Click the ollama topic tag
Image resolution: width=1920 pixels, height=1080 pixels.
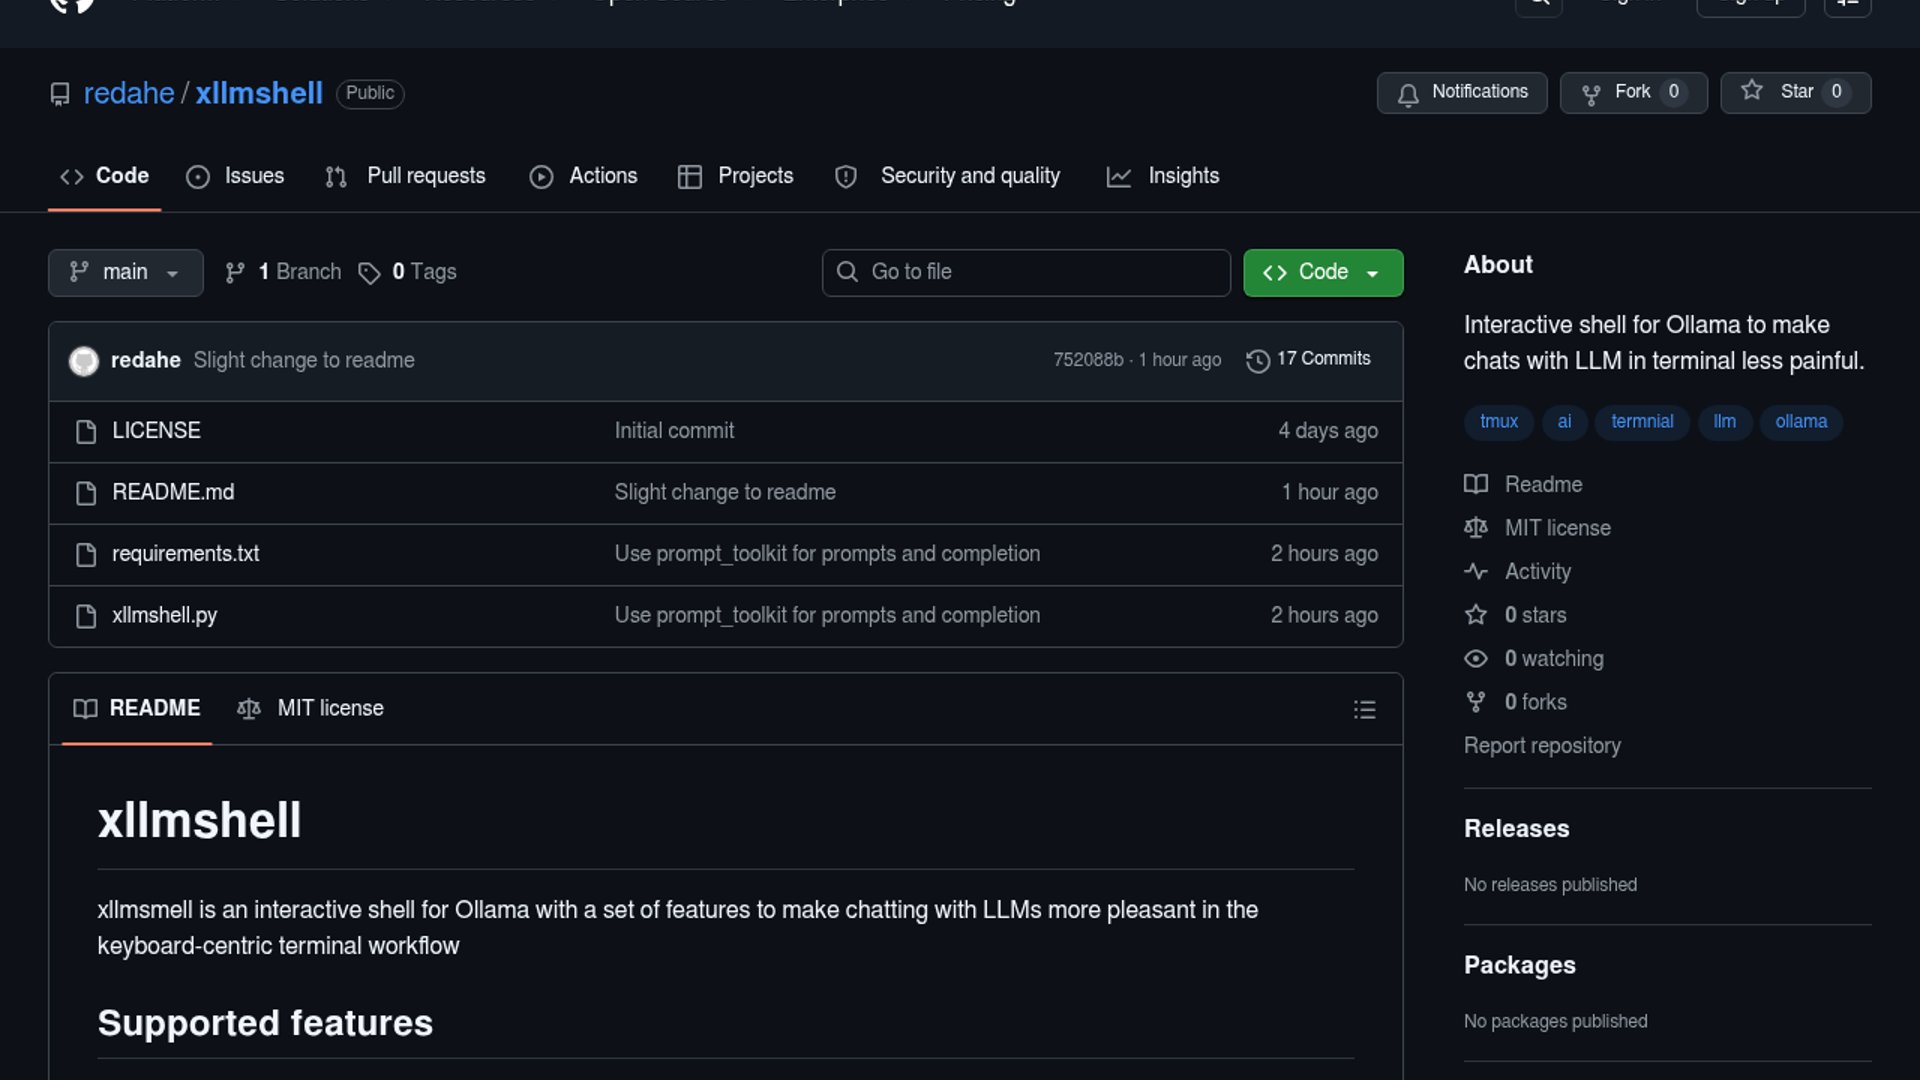click(1800, 422)
